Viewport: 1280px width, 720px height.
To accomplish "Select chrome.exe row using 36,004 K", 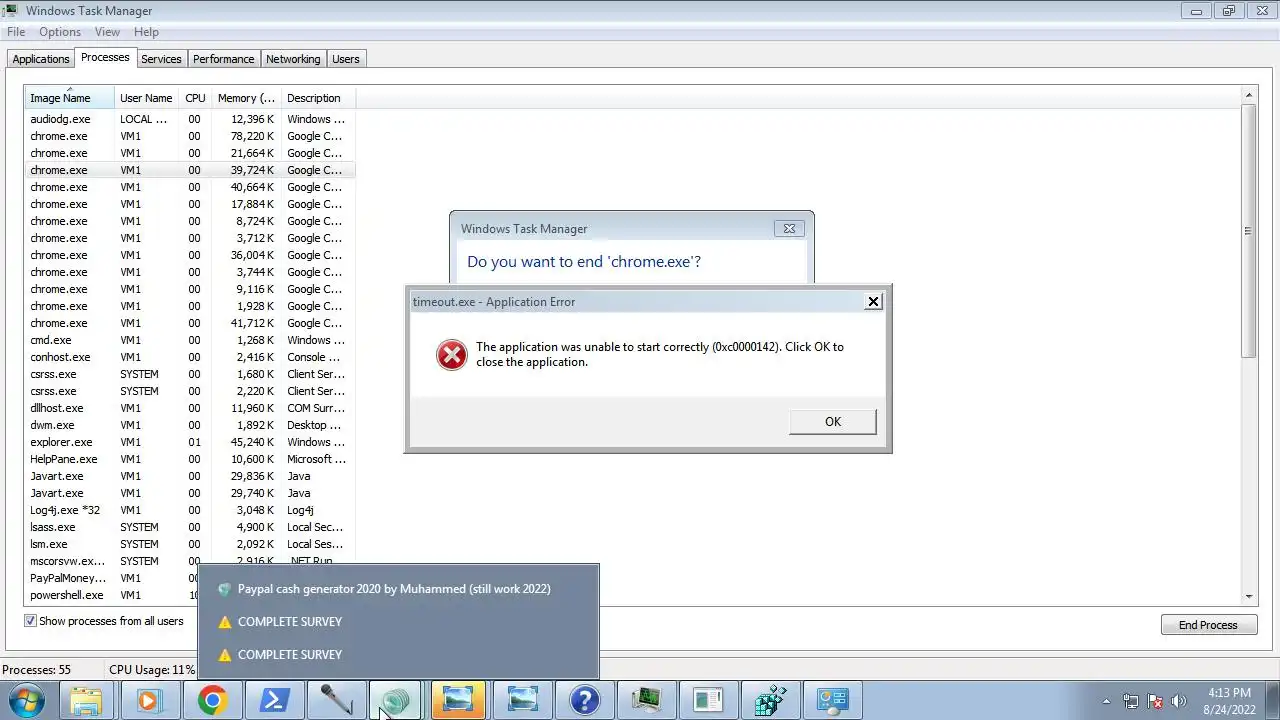I will pos(190,255).
